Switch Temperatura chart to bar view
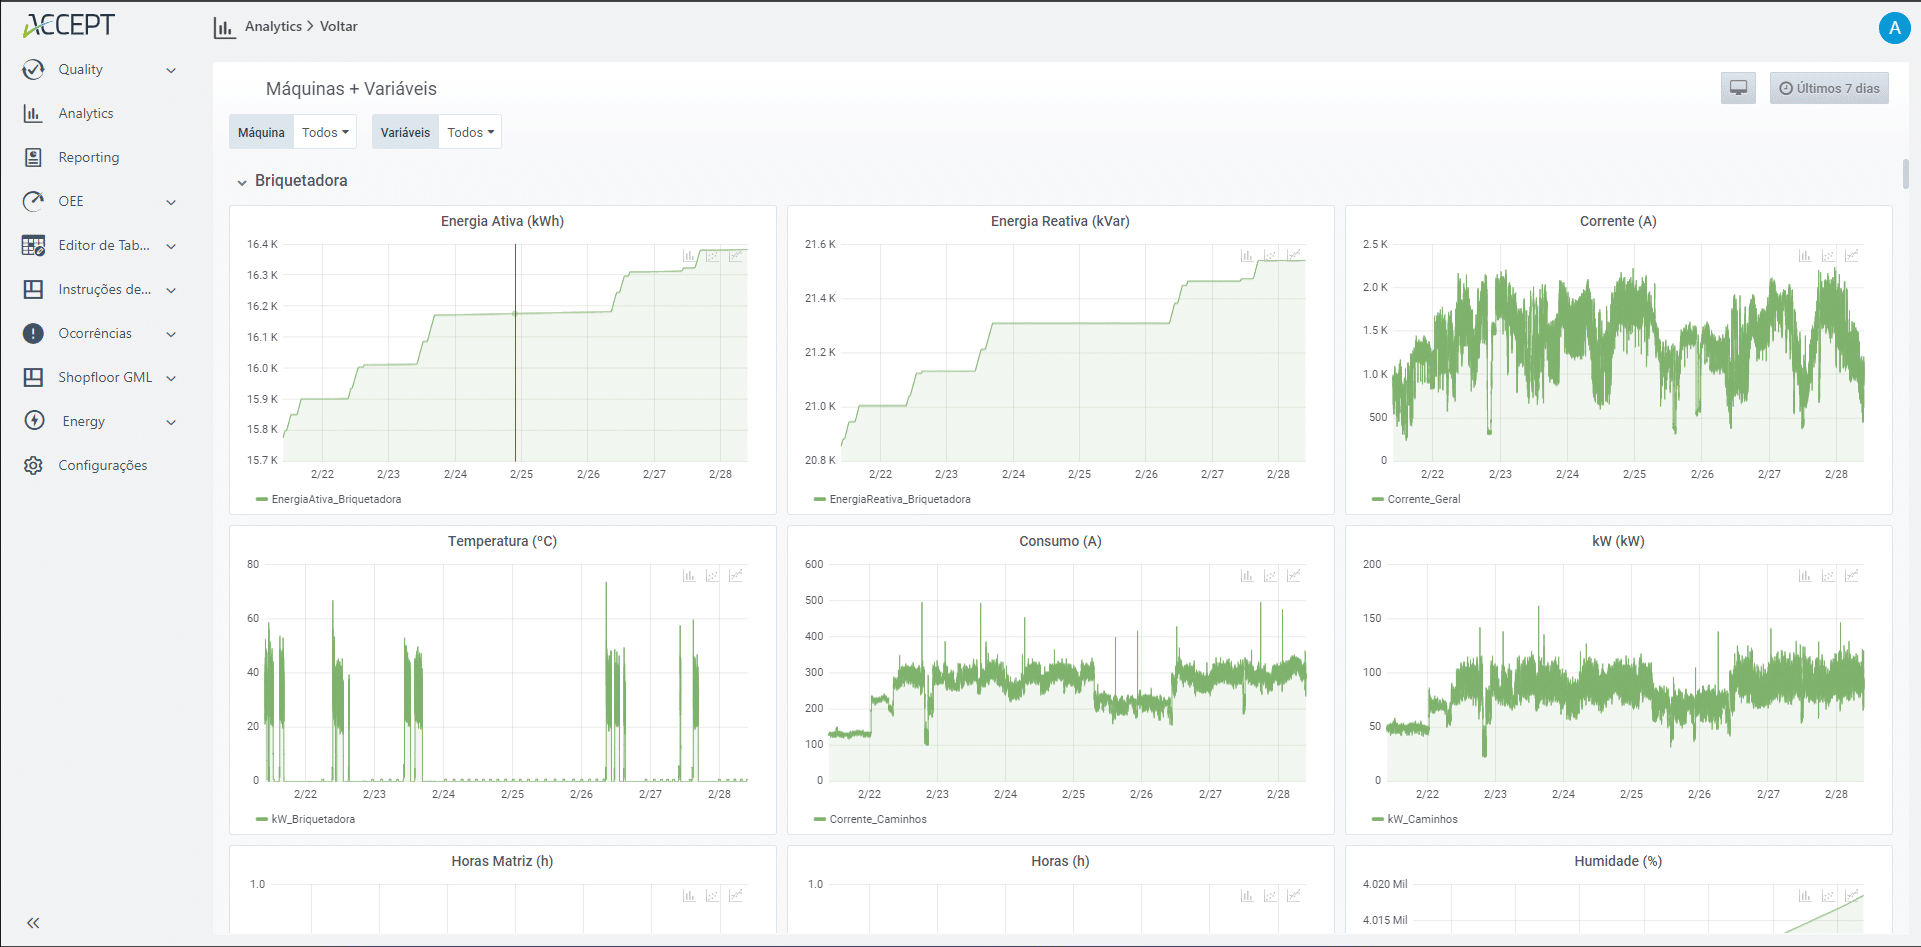 pos(688,576)
